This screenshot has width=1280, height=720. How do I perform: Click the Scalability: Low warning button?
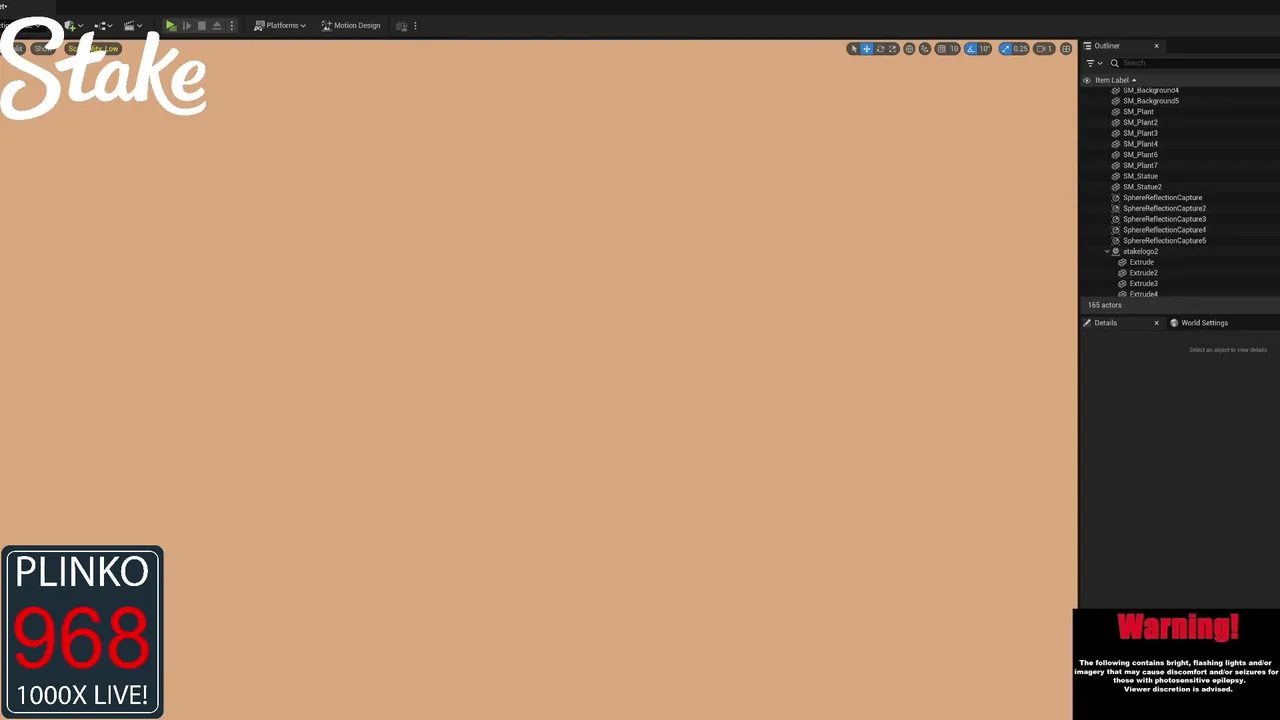93,49
